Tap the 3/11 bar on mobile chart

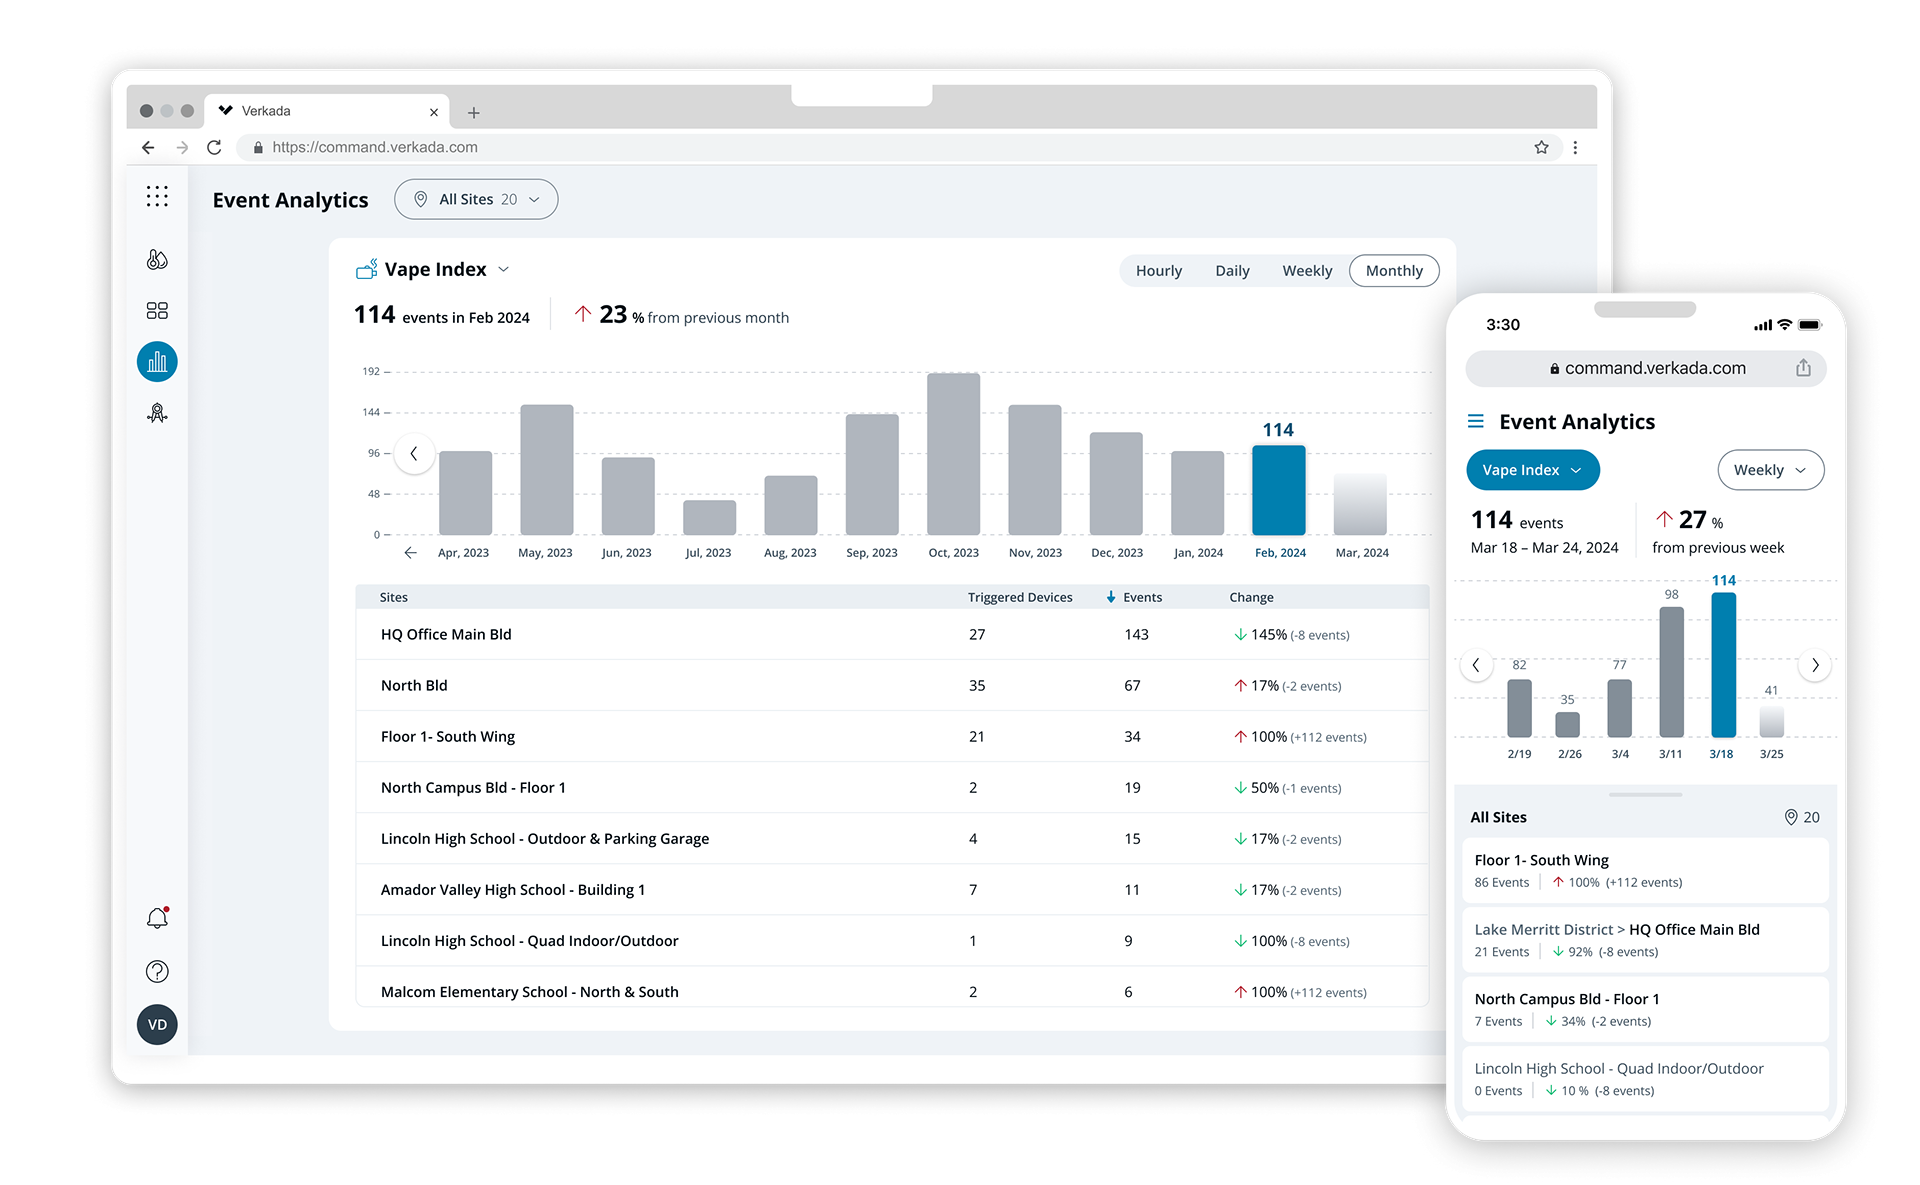(1671, 672)
